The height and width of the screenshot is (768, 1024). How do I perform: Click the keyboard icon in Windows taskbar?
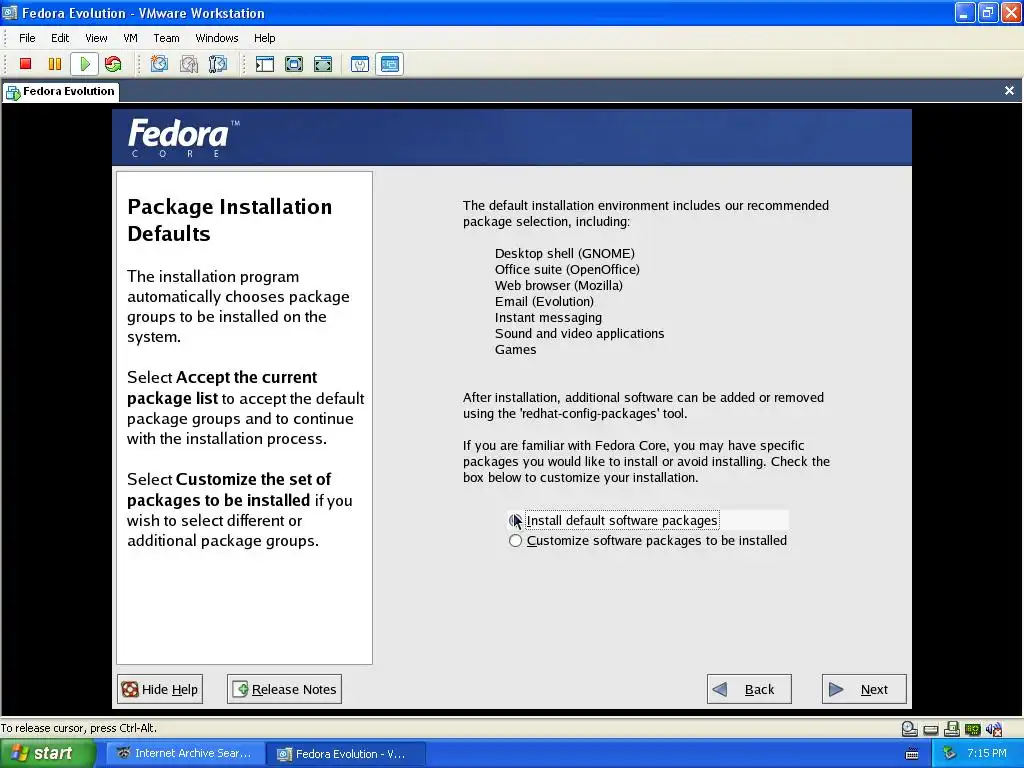click(x=912, y=754)
